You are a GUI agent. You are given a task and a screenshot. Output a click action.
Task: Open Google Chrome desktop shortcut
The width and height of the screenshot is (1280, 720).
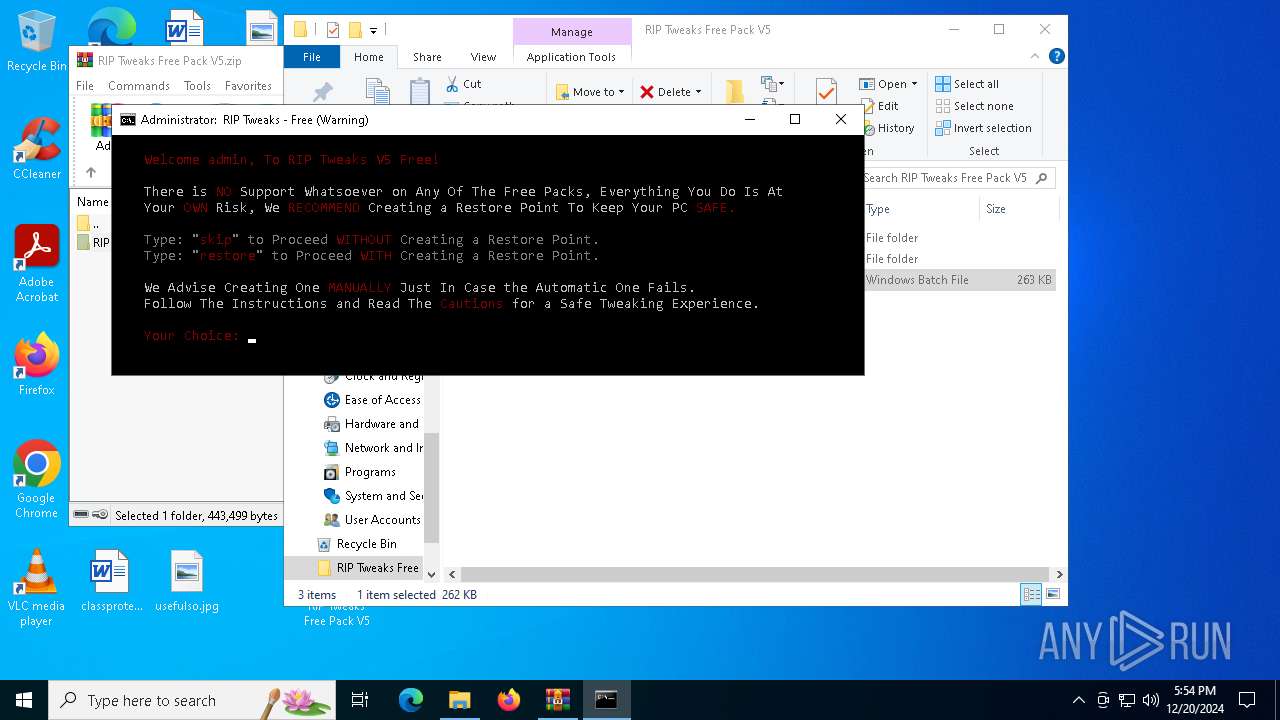(37, 480)
